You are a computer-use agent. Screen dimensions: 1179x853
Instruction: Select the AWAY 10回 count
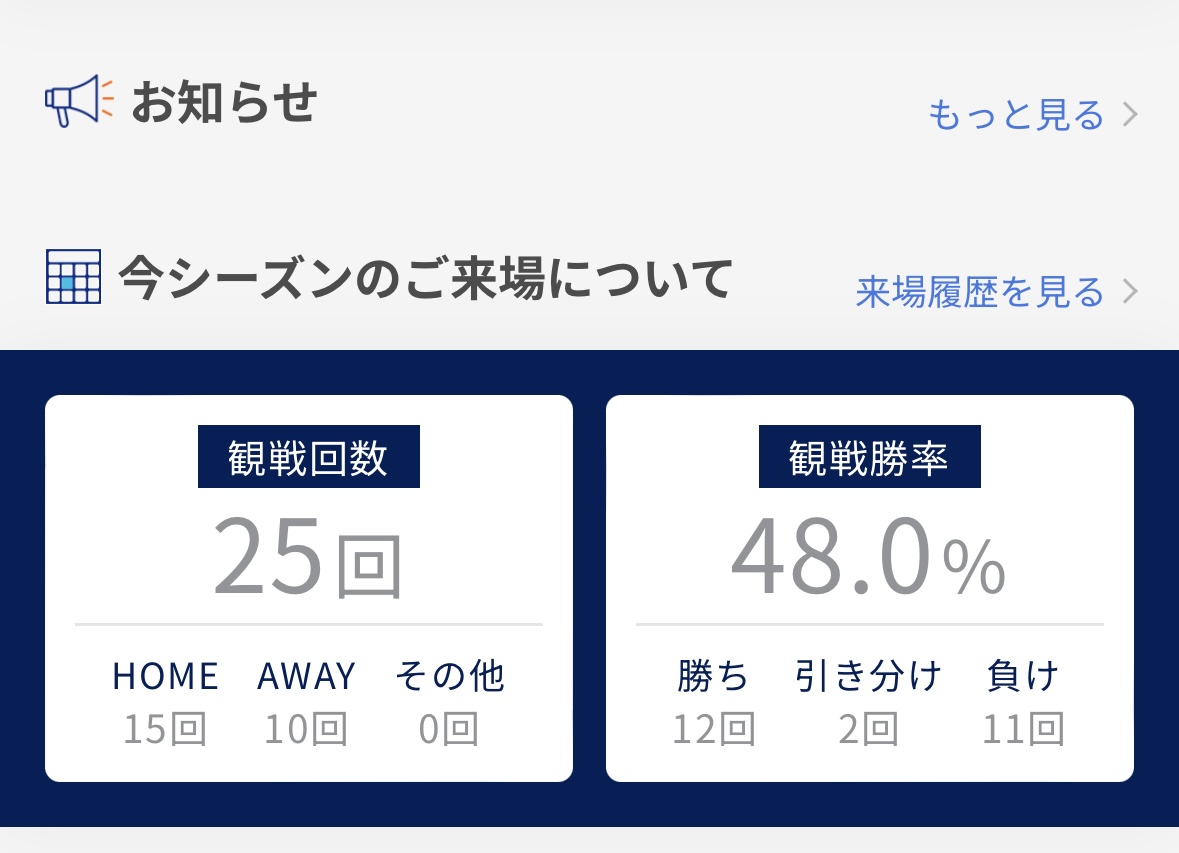click(x=306, y=704)
